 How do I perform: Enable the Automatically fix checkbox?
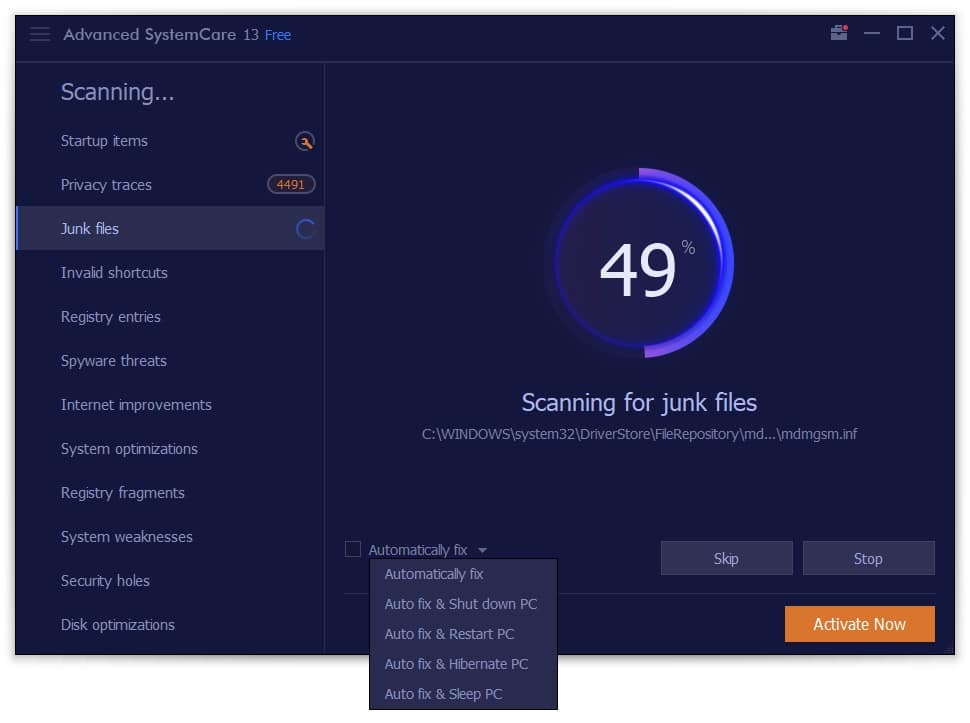pos(353,549)
